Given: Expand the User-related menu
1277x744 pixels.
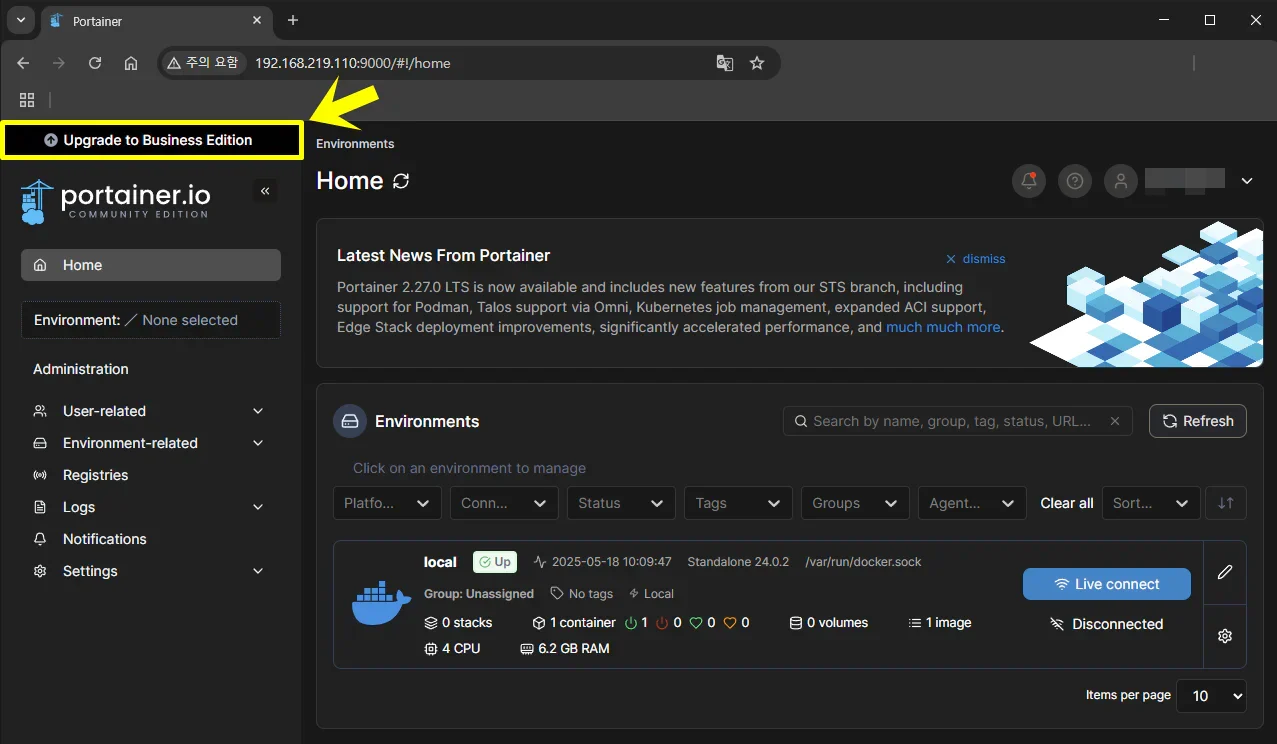Looking at the screenshot, I should pos(151,411).
